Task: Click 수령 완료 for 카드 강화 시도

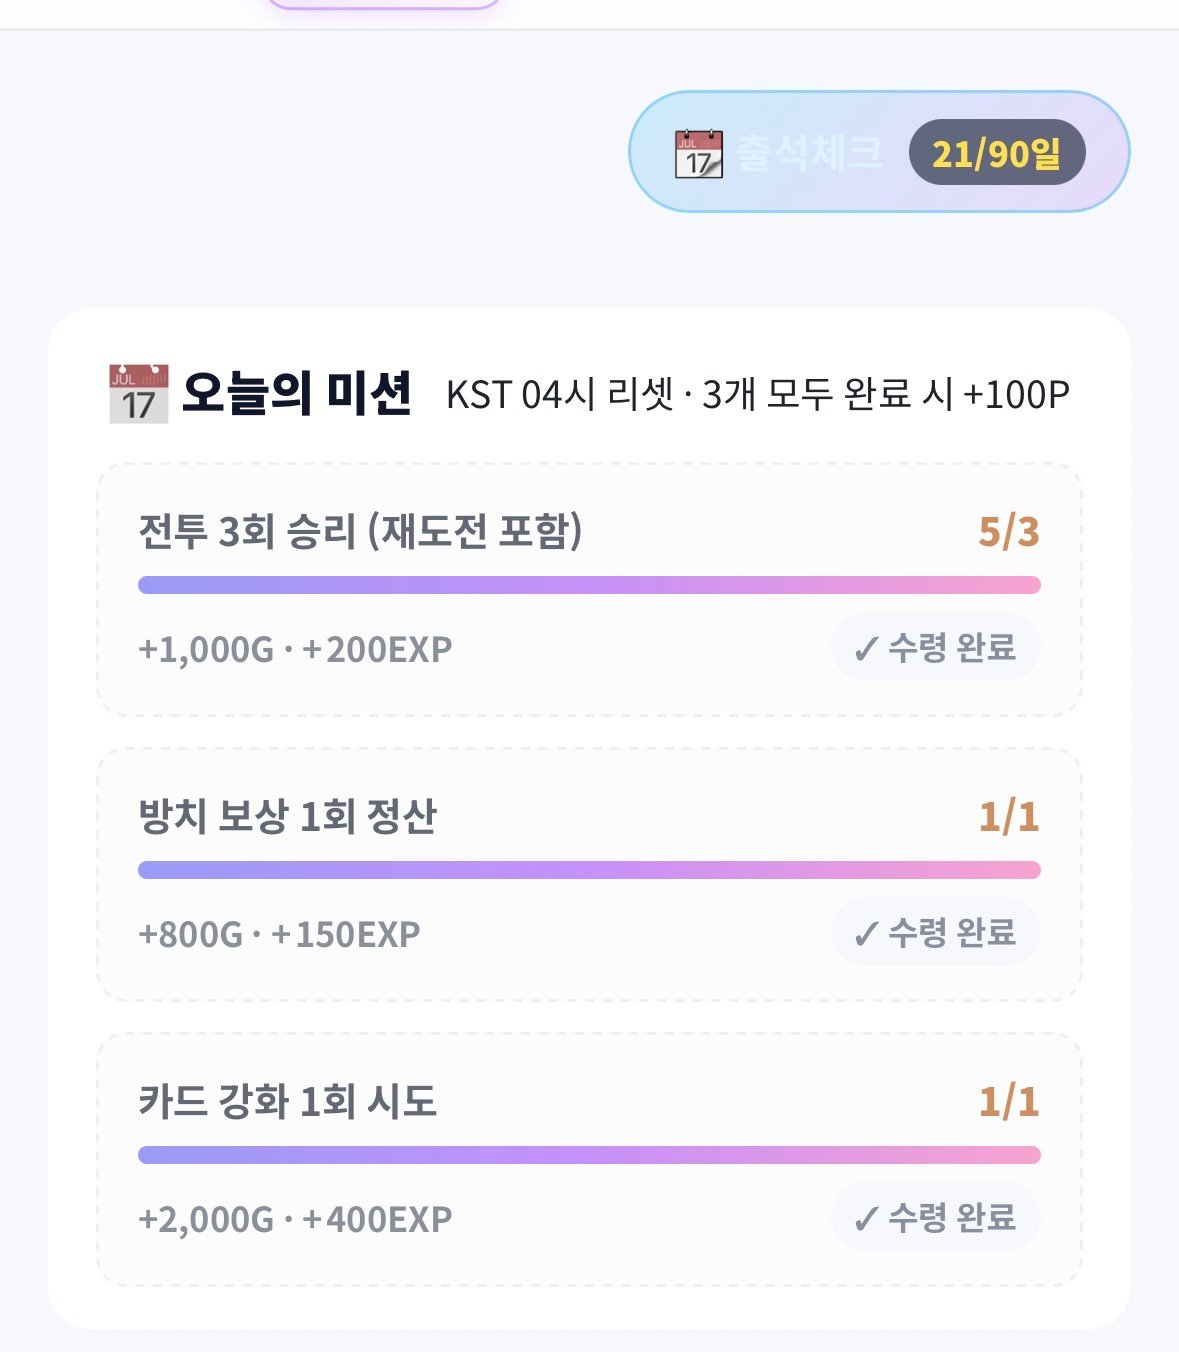Action: click(935, 1218)
